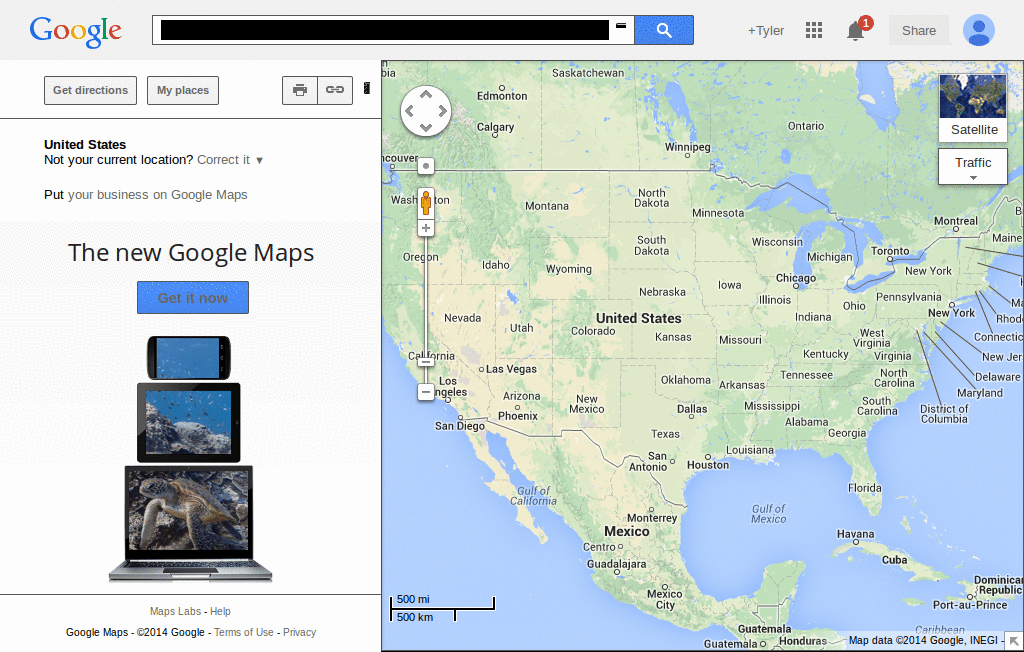Click the Google logo

tap(75, 31)
